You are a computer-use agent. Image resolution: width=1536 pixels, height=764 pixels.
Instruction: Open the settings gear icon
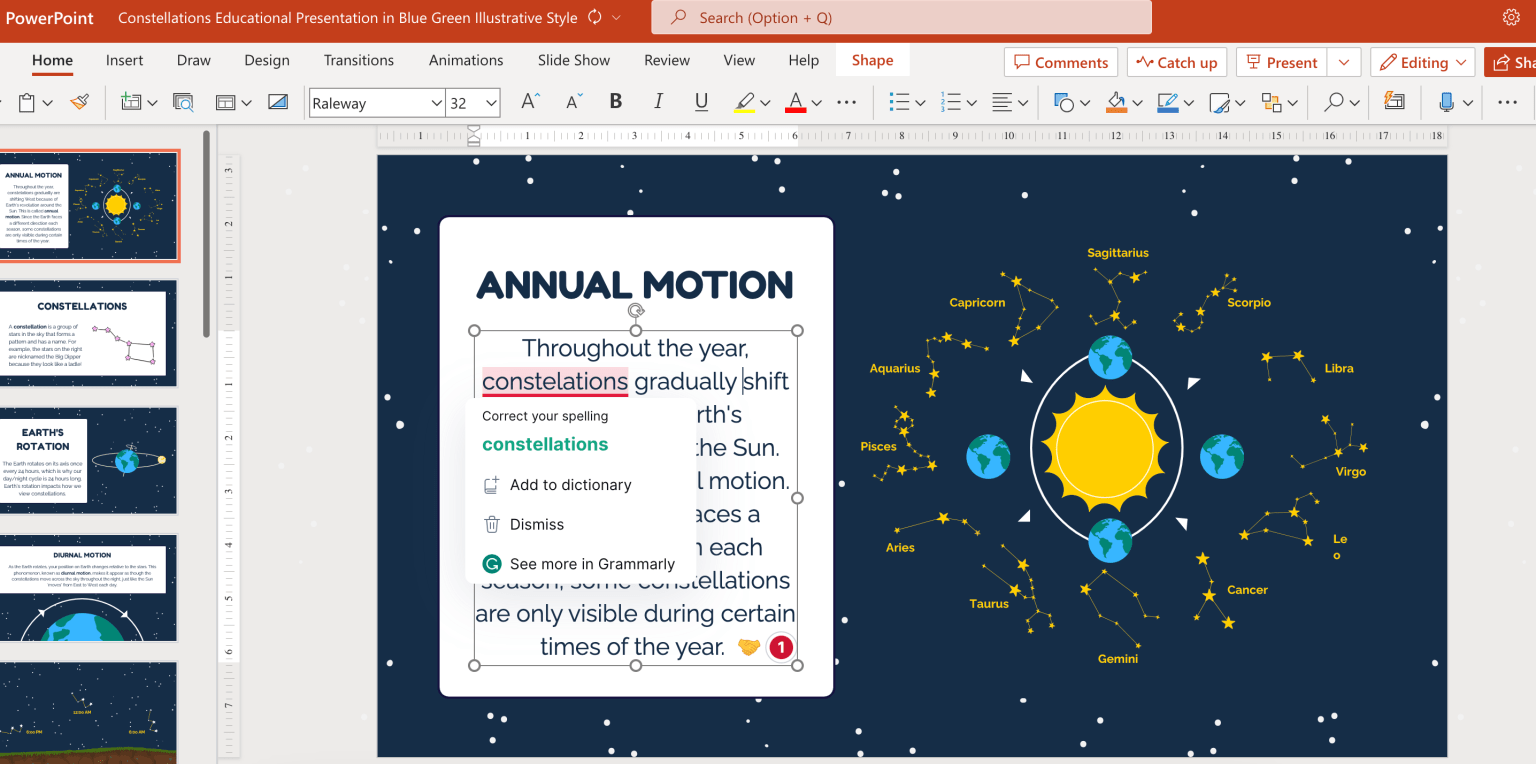click(1510, 17)
